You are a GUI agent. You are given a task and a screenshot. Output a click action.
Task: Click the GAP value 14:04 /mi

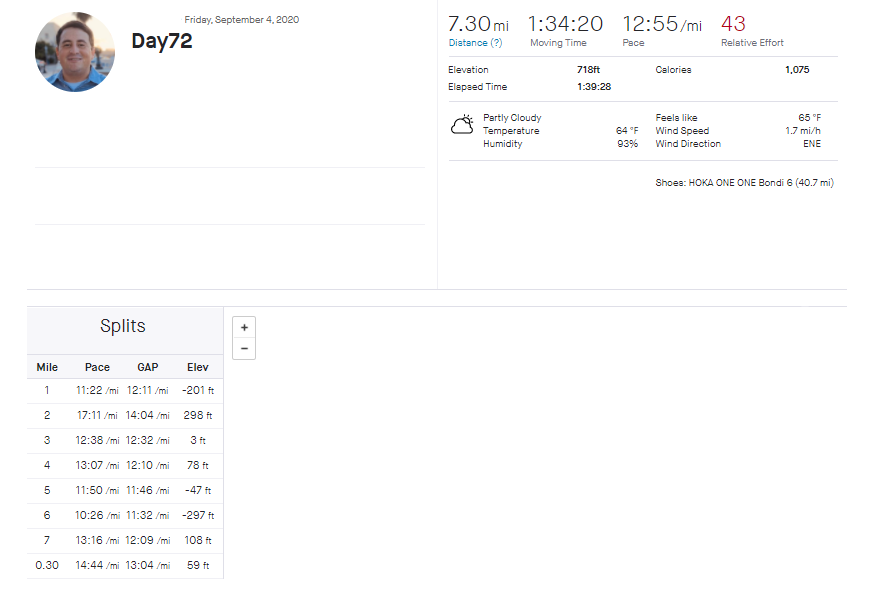pos(148,415)
